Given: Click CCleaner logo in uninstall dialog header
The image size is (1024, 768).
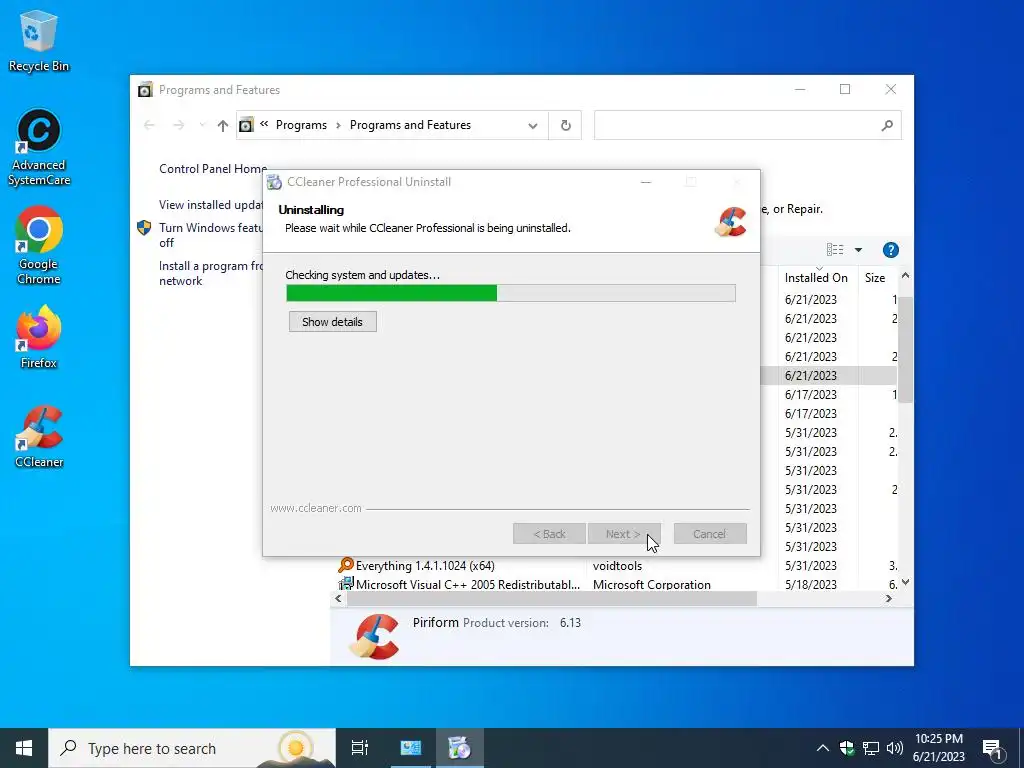Looking at the screenshot, I should tap(731, 222).
